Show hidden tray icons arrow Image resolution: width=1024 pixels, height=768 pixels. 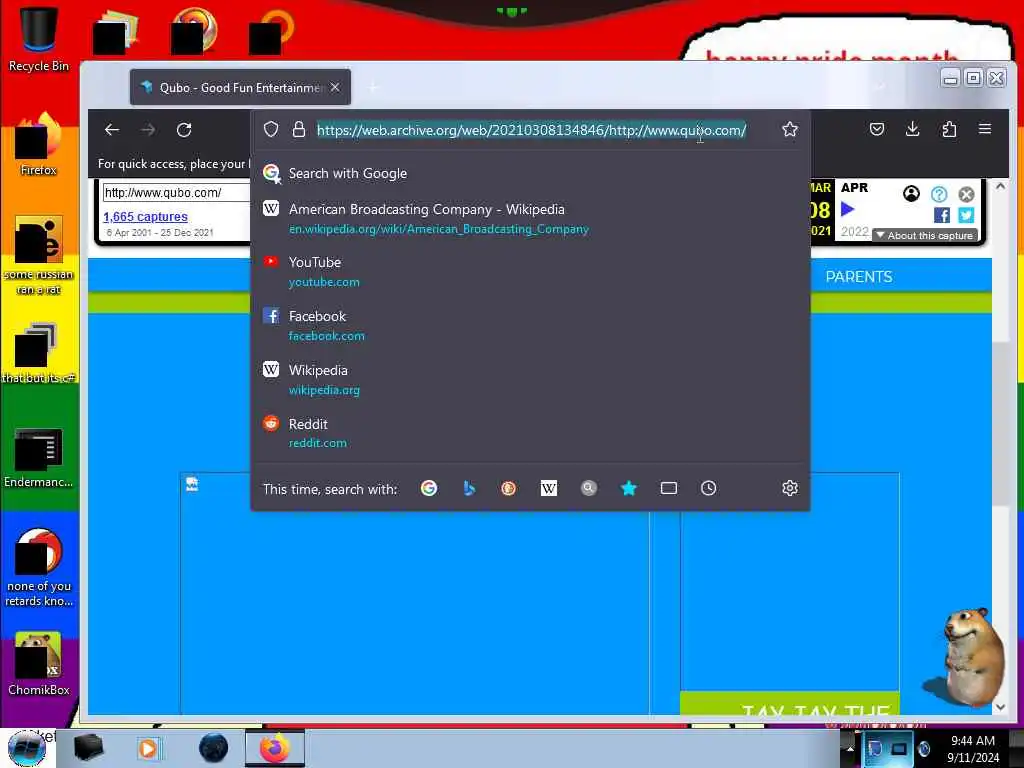(850, 749)
